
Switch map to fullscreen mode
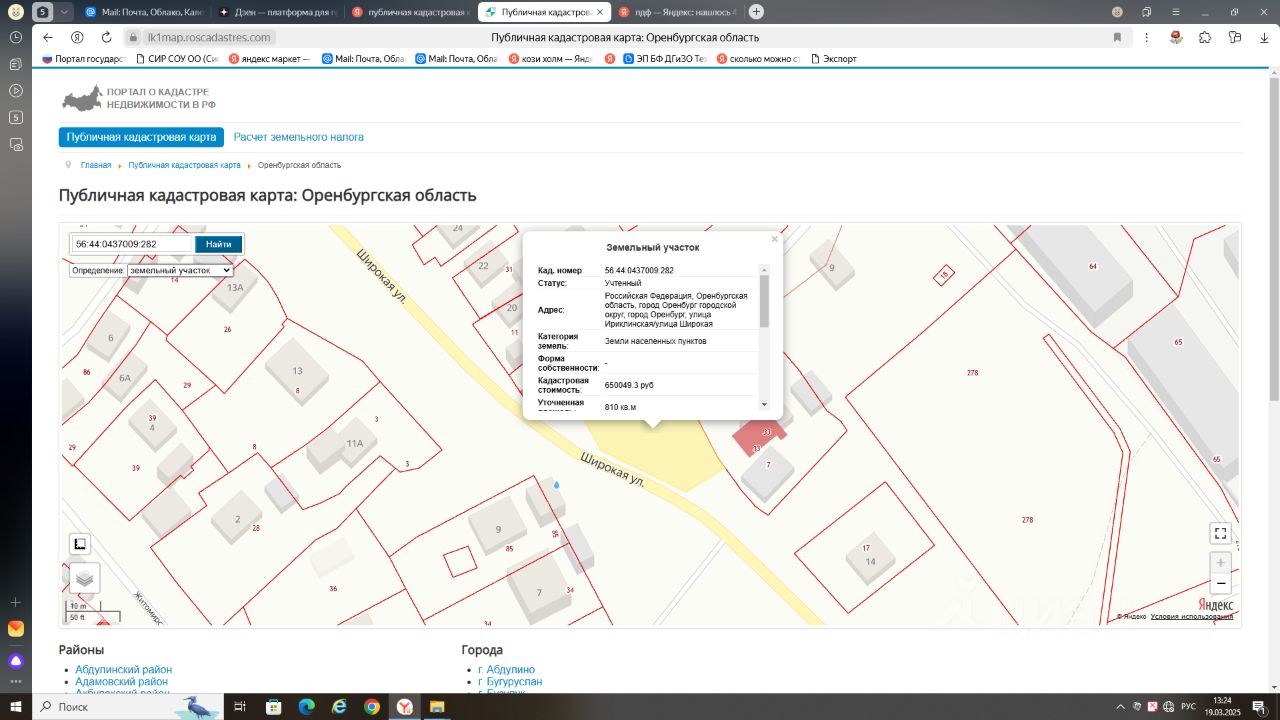point(1220,533)
